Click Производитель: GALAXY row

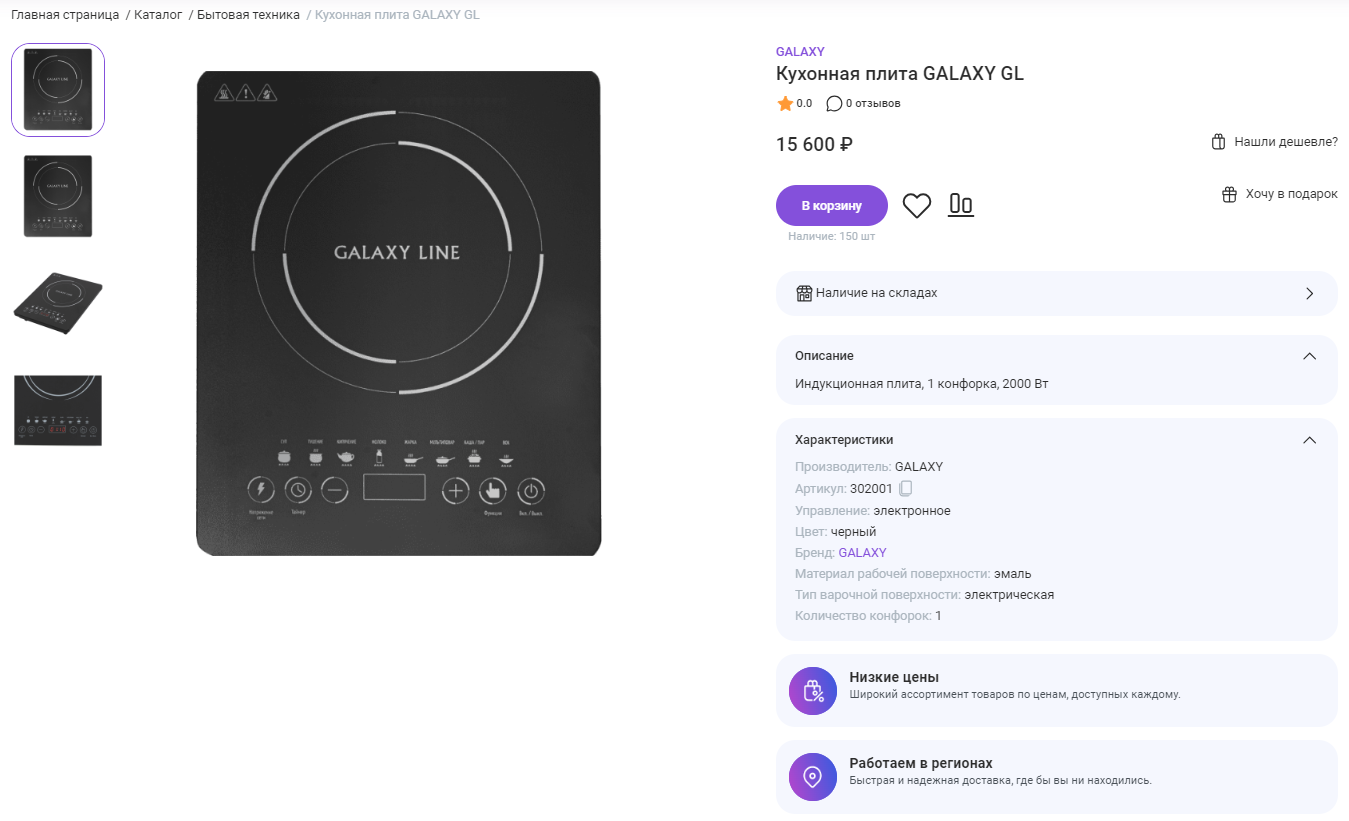(869, 467)
